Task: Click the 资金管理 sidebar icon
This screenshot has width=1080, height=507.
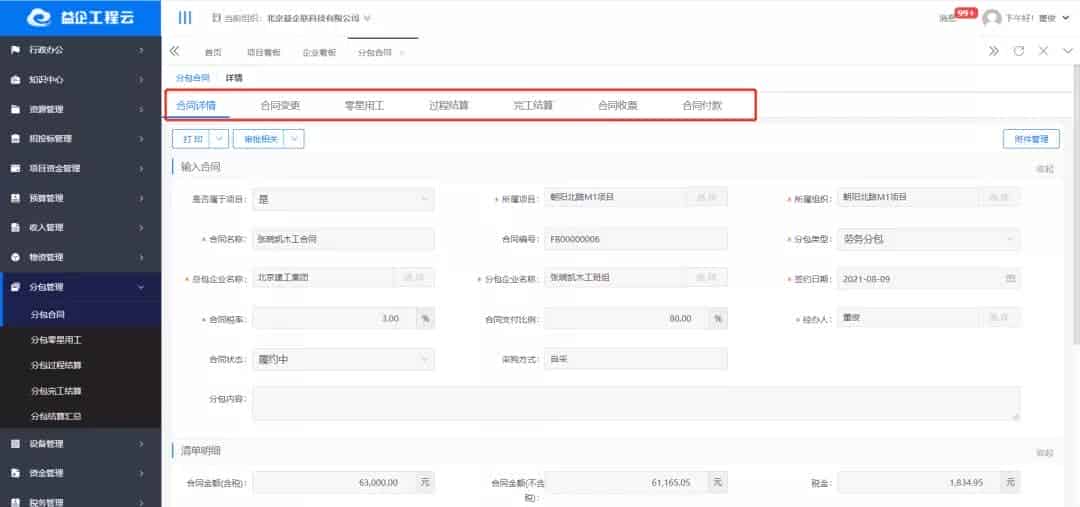Action: 15,474
